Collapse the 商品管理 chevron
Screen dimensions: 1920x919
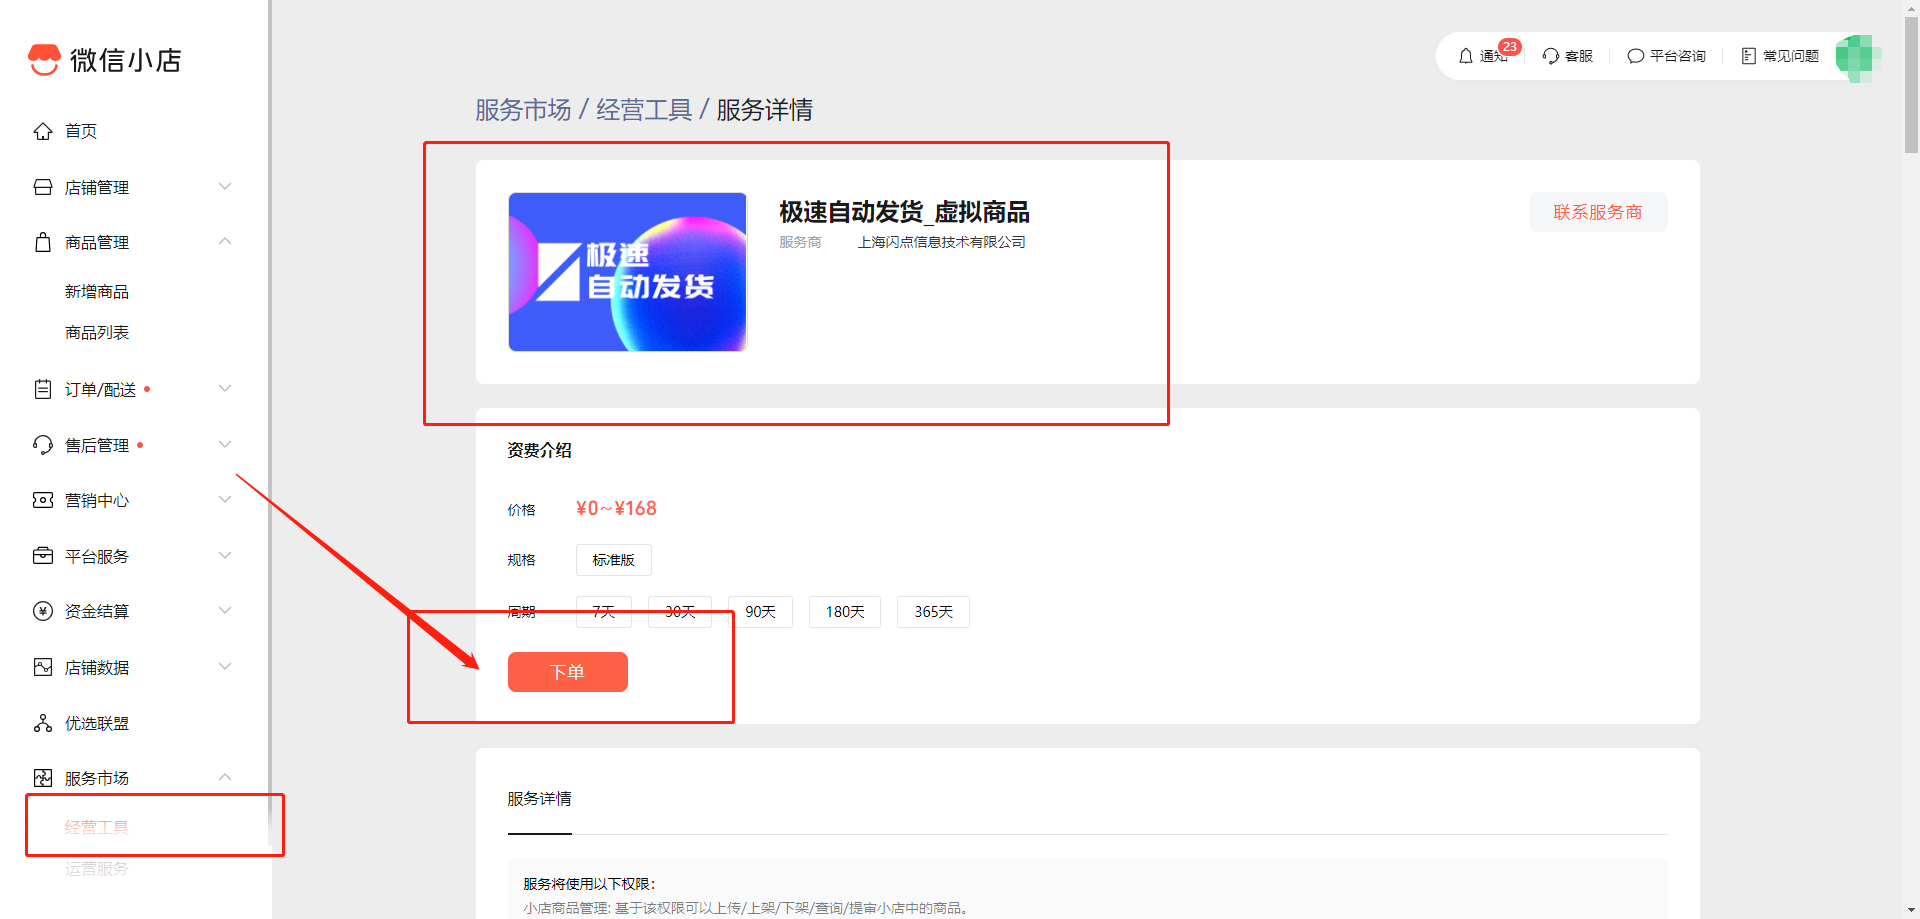coord(225,241)
